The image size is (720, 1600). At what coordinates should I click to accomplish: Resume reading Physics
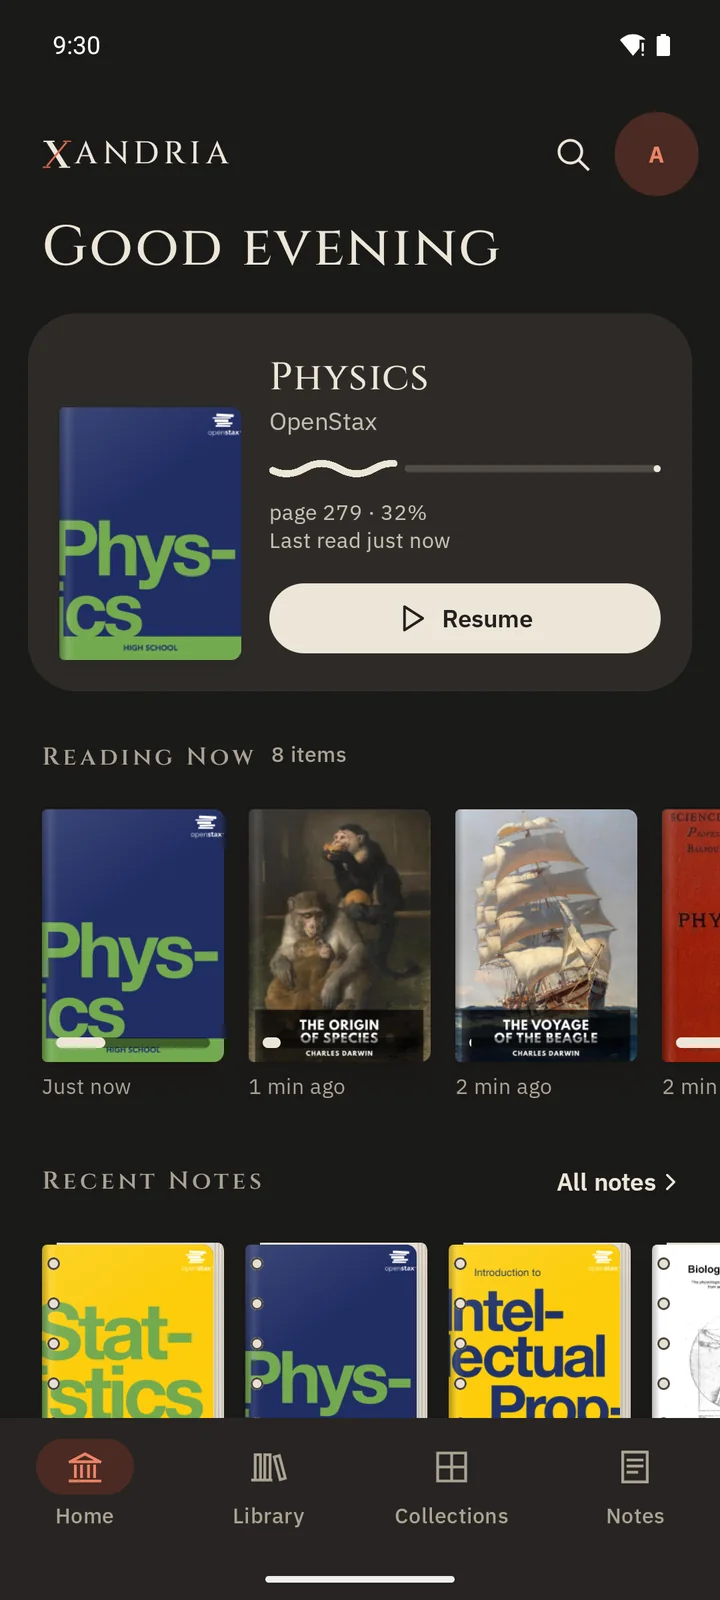(x=465, y=618)
